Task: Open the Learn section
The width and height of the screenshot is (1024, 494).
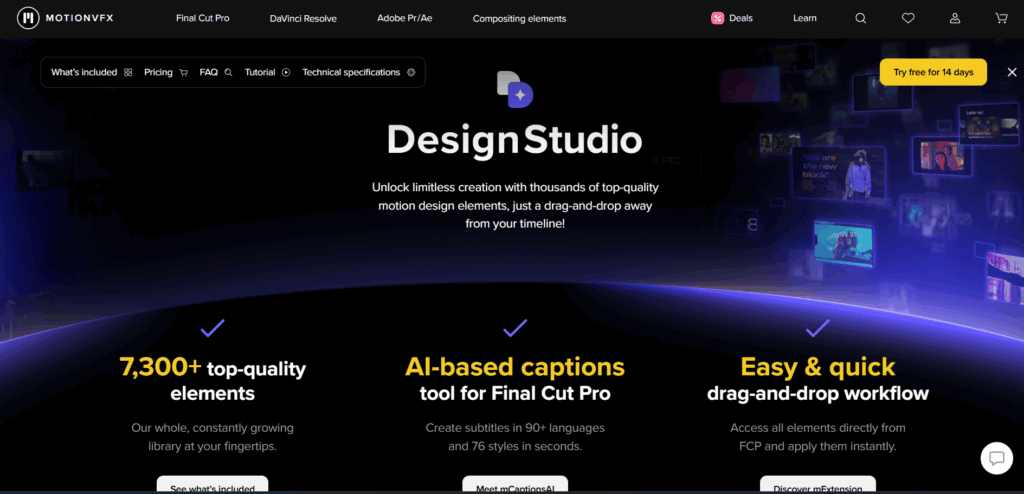Action: tap(804, 18)
